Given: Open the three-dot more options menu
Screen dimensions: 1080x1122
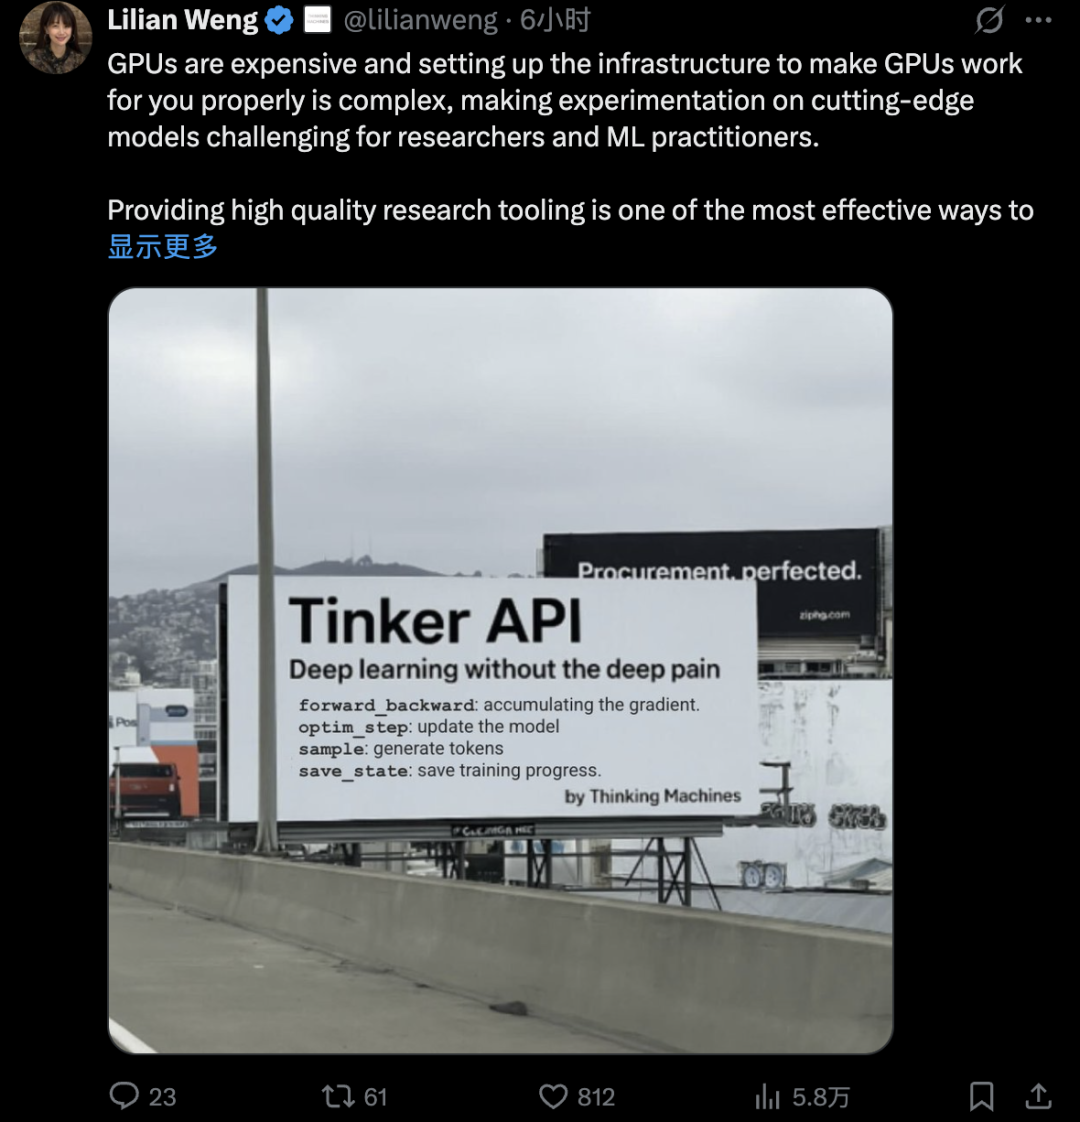Looking at the screenshot, I should click(x=1039, y=20).
